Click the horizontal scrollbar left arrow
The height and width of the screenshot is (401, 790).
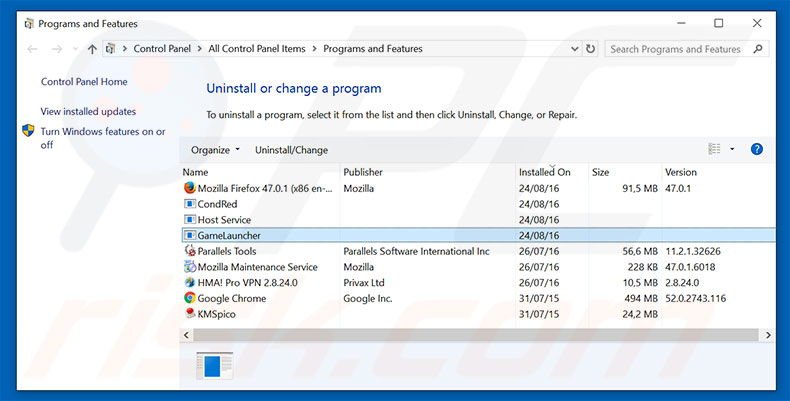pos(186,335)
